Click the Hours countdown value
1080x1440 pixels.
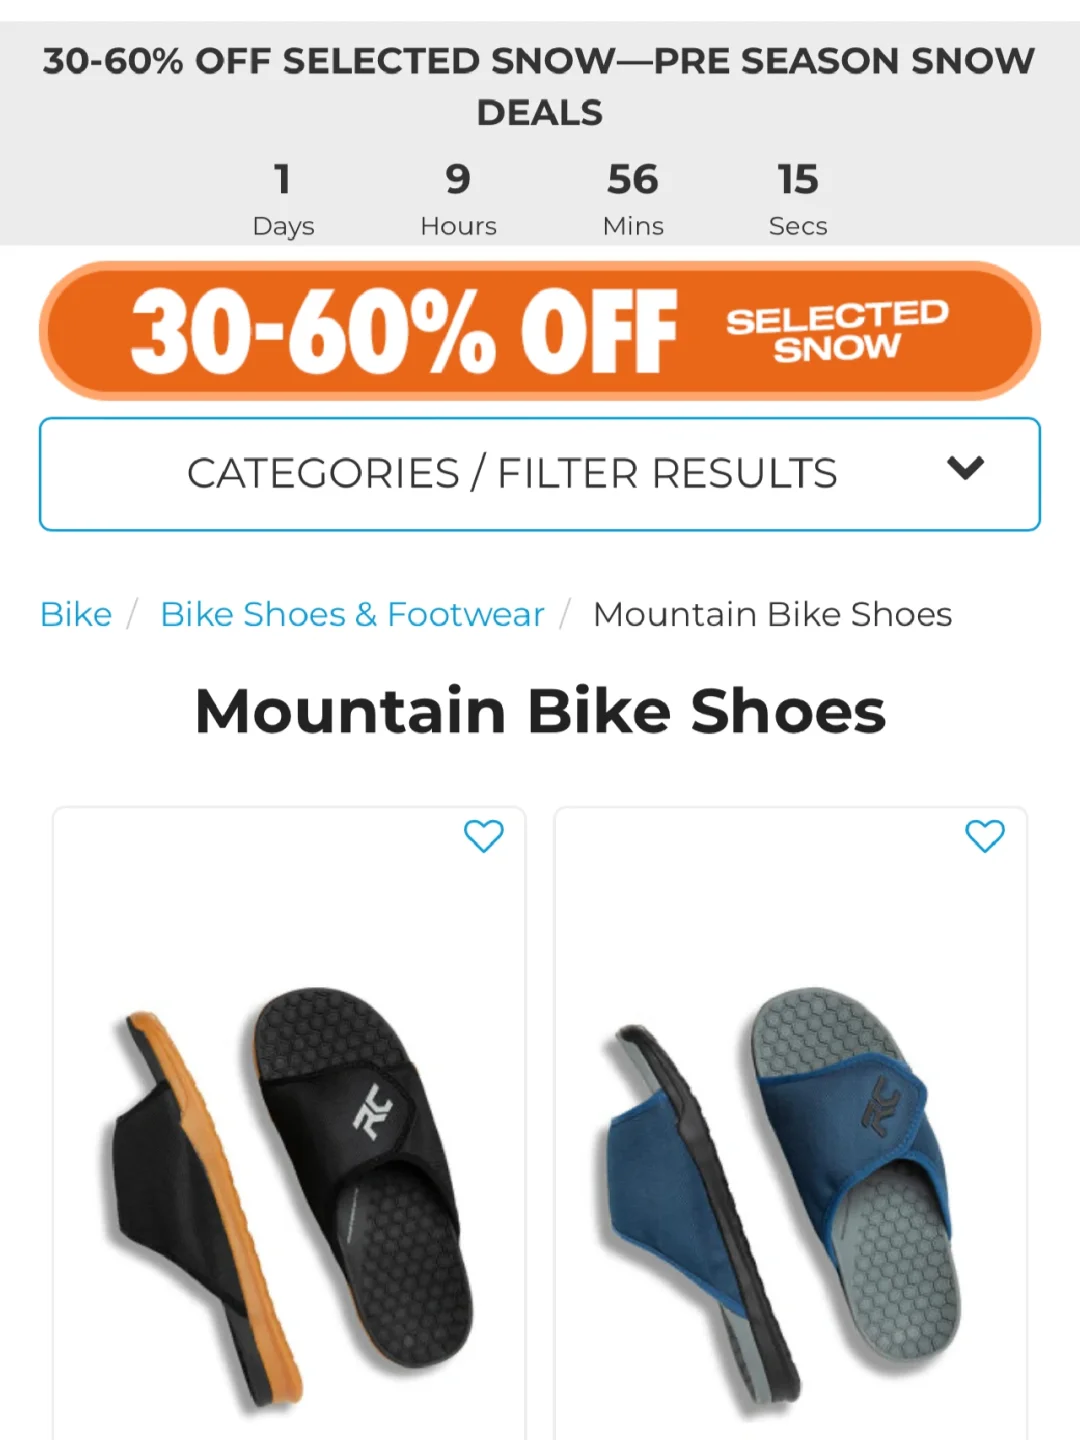pyautogui.click(x=458, y=180)
